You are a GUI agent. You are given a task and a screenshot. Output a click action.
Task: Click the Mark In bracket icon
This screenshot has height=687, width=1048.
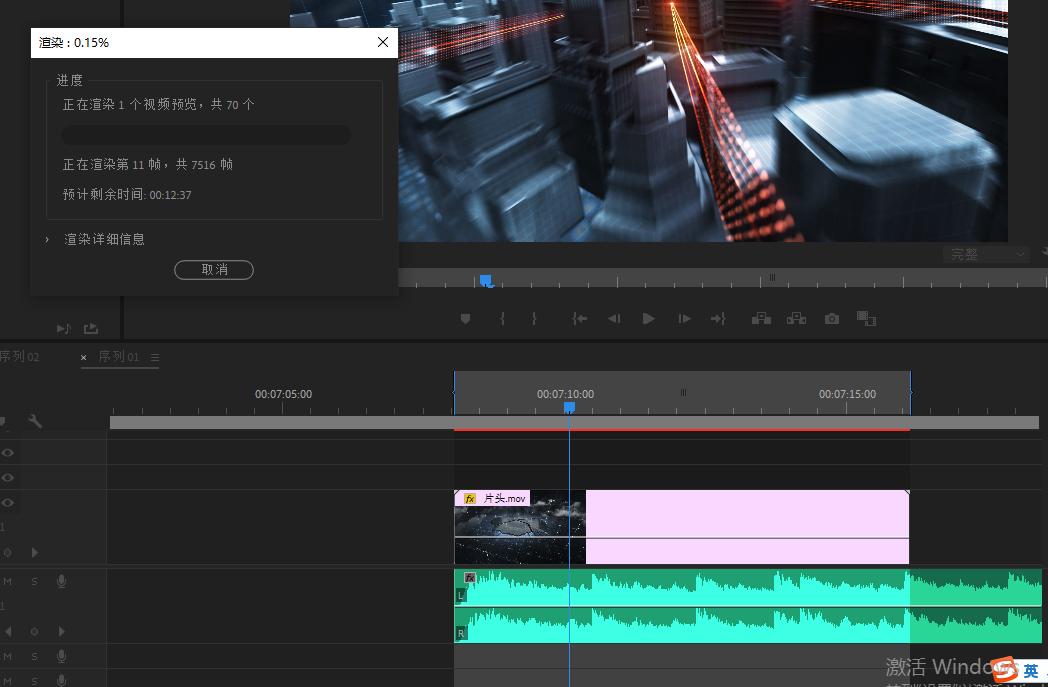[x=502, y=319]
